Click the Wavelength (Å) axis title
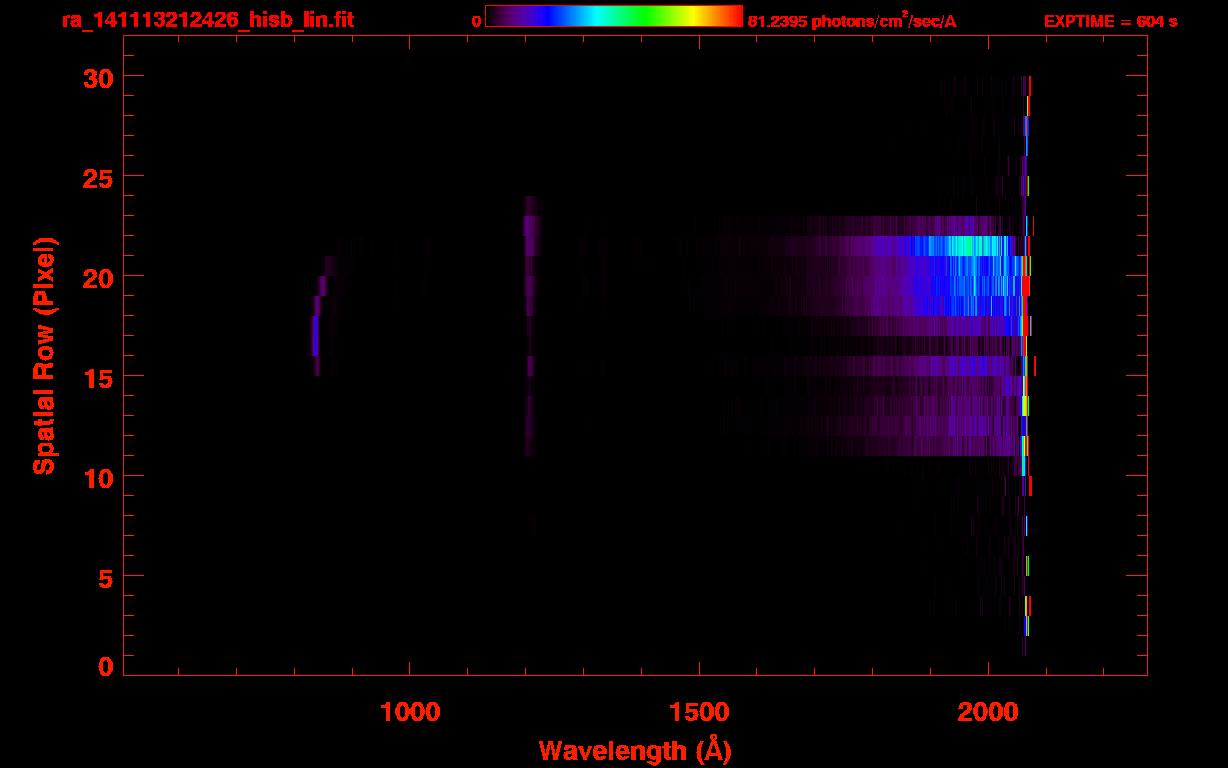The width and height of the screenshot is (1228, 768). (x=635, y=750)
